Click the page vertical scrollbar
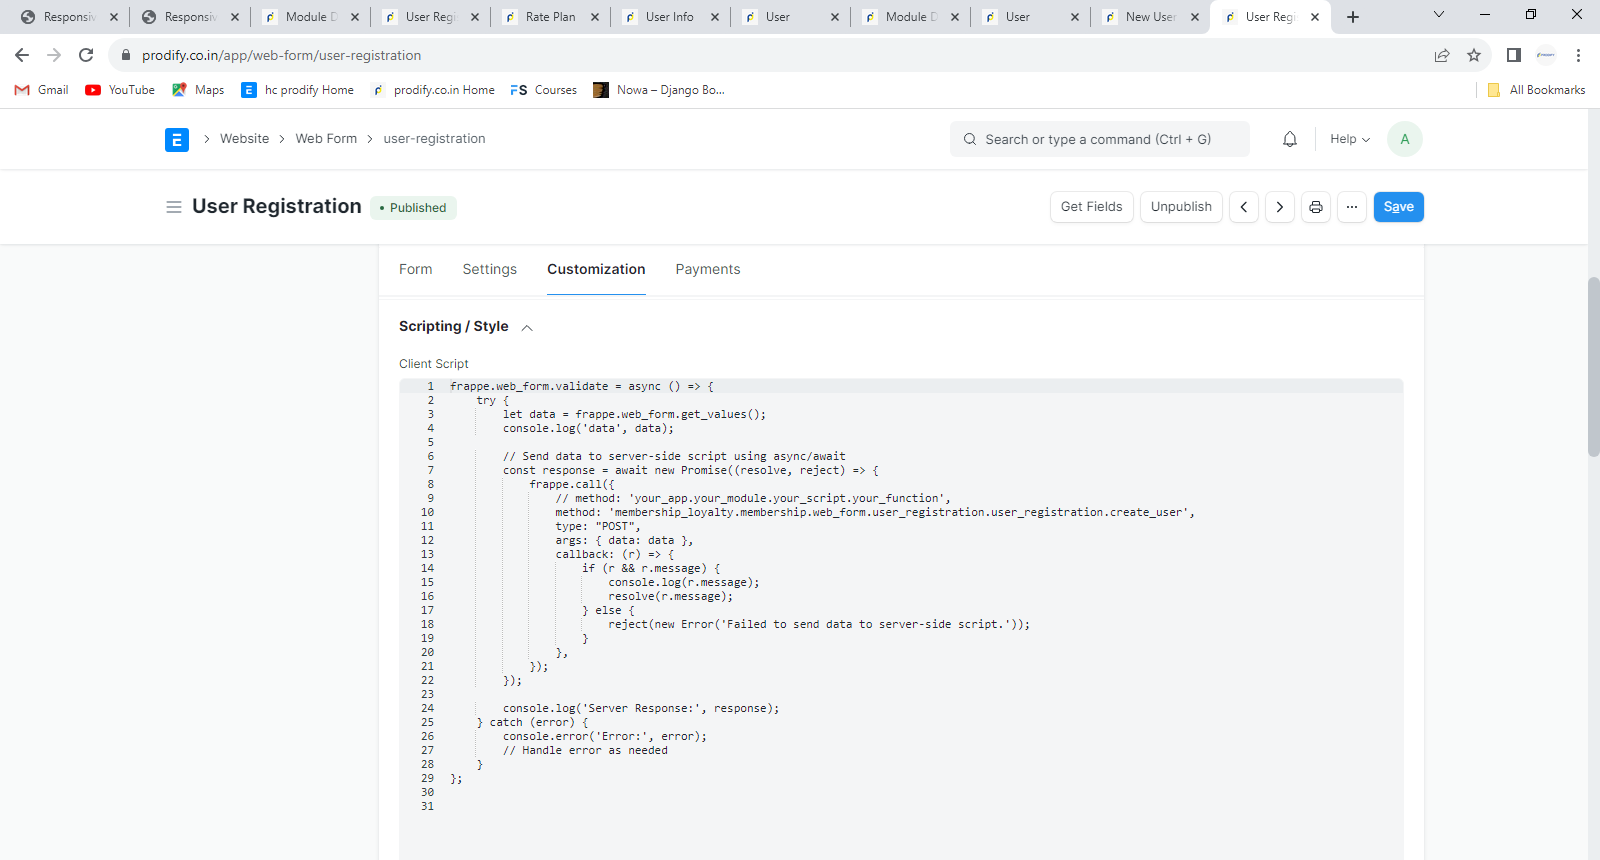The width and height of the screenshot is (1600, 860). click(1593, 367)
